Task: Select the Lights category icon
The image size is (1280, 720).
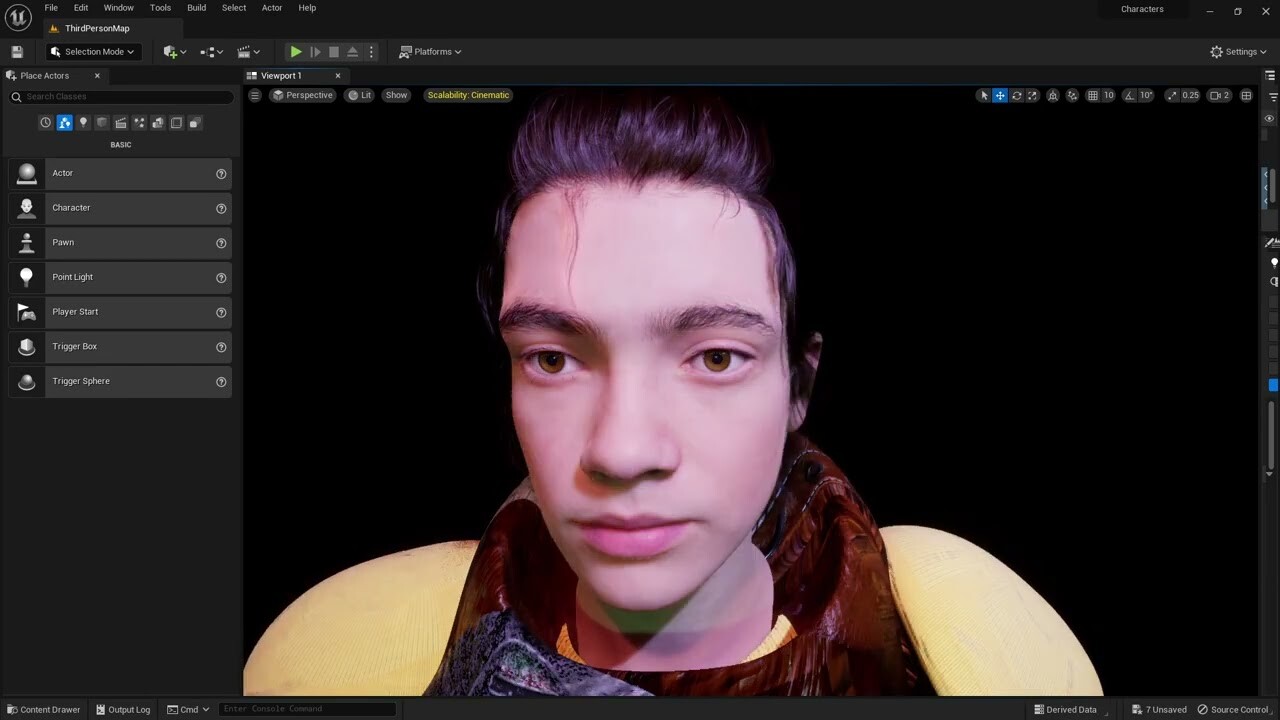Action: tap(83, 123)
